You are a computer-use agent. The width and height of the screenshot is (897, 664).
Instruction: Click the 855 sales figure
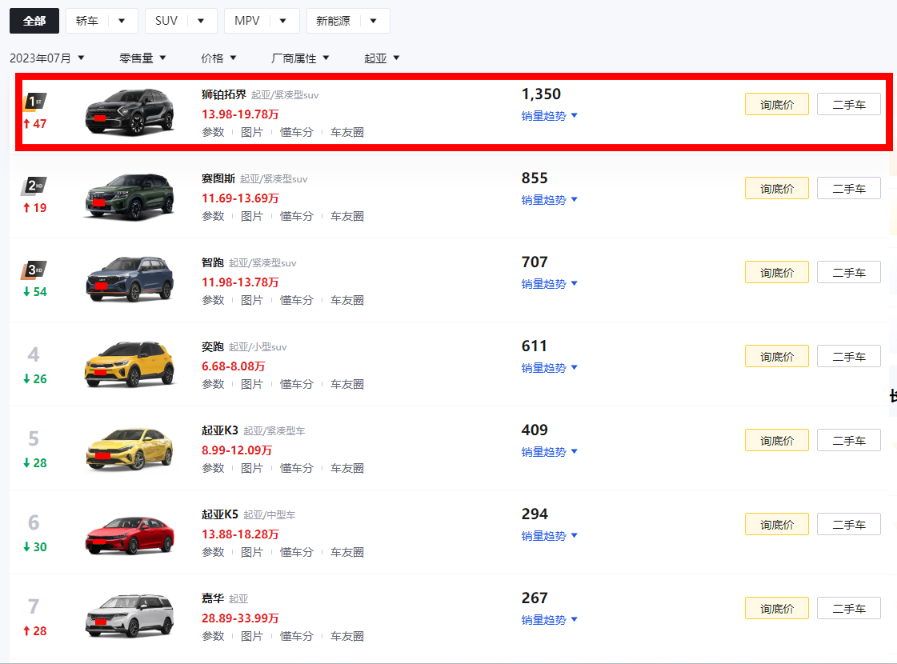(534, 178)
